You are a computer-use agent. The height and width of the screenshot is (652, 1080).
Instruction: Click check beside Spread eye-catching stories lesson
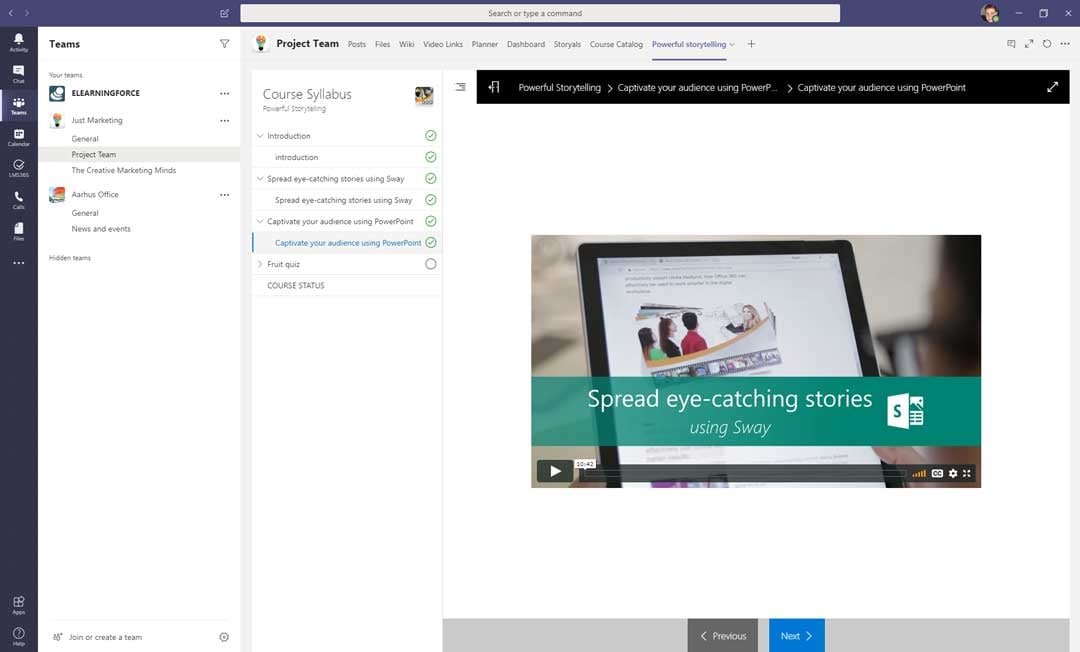point(430,200)
